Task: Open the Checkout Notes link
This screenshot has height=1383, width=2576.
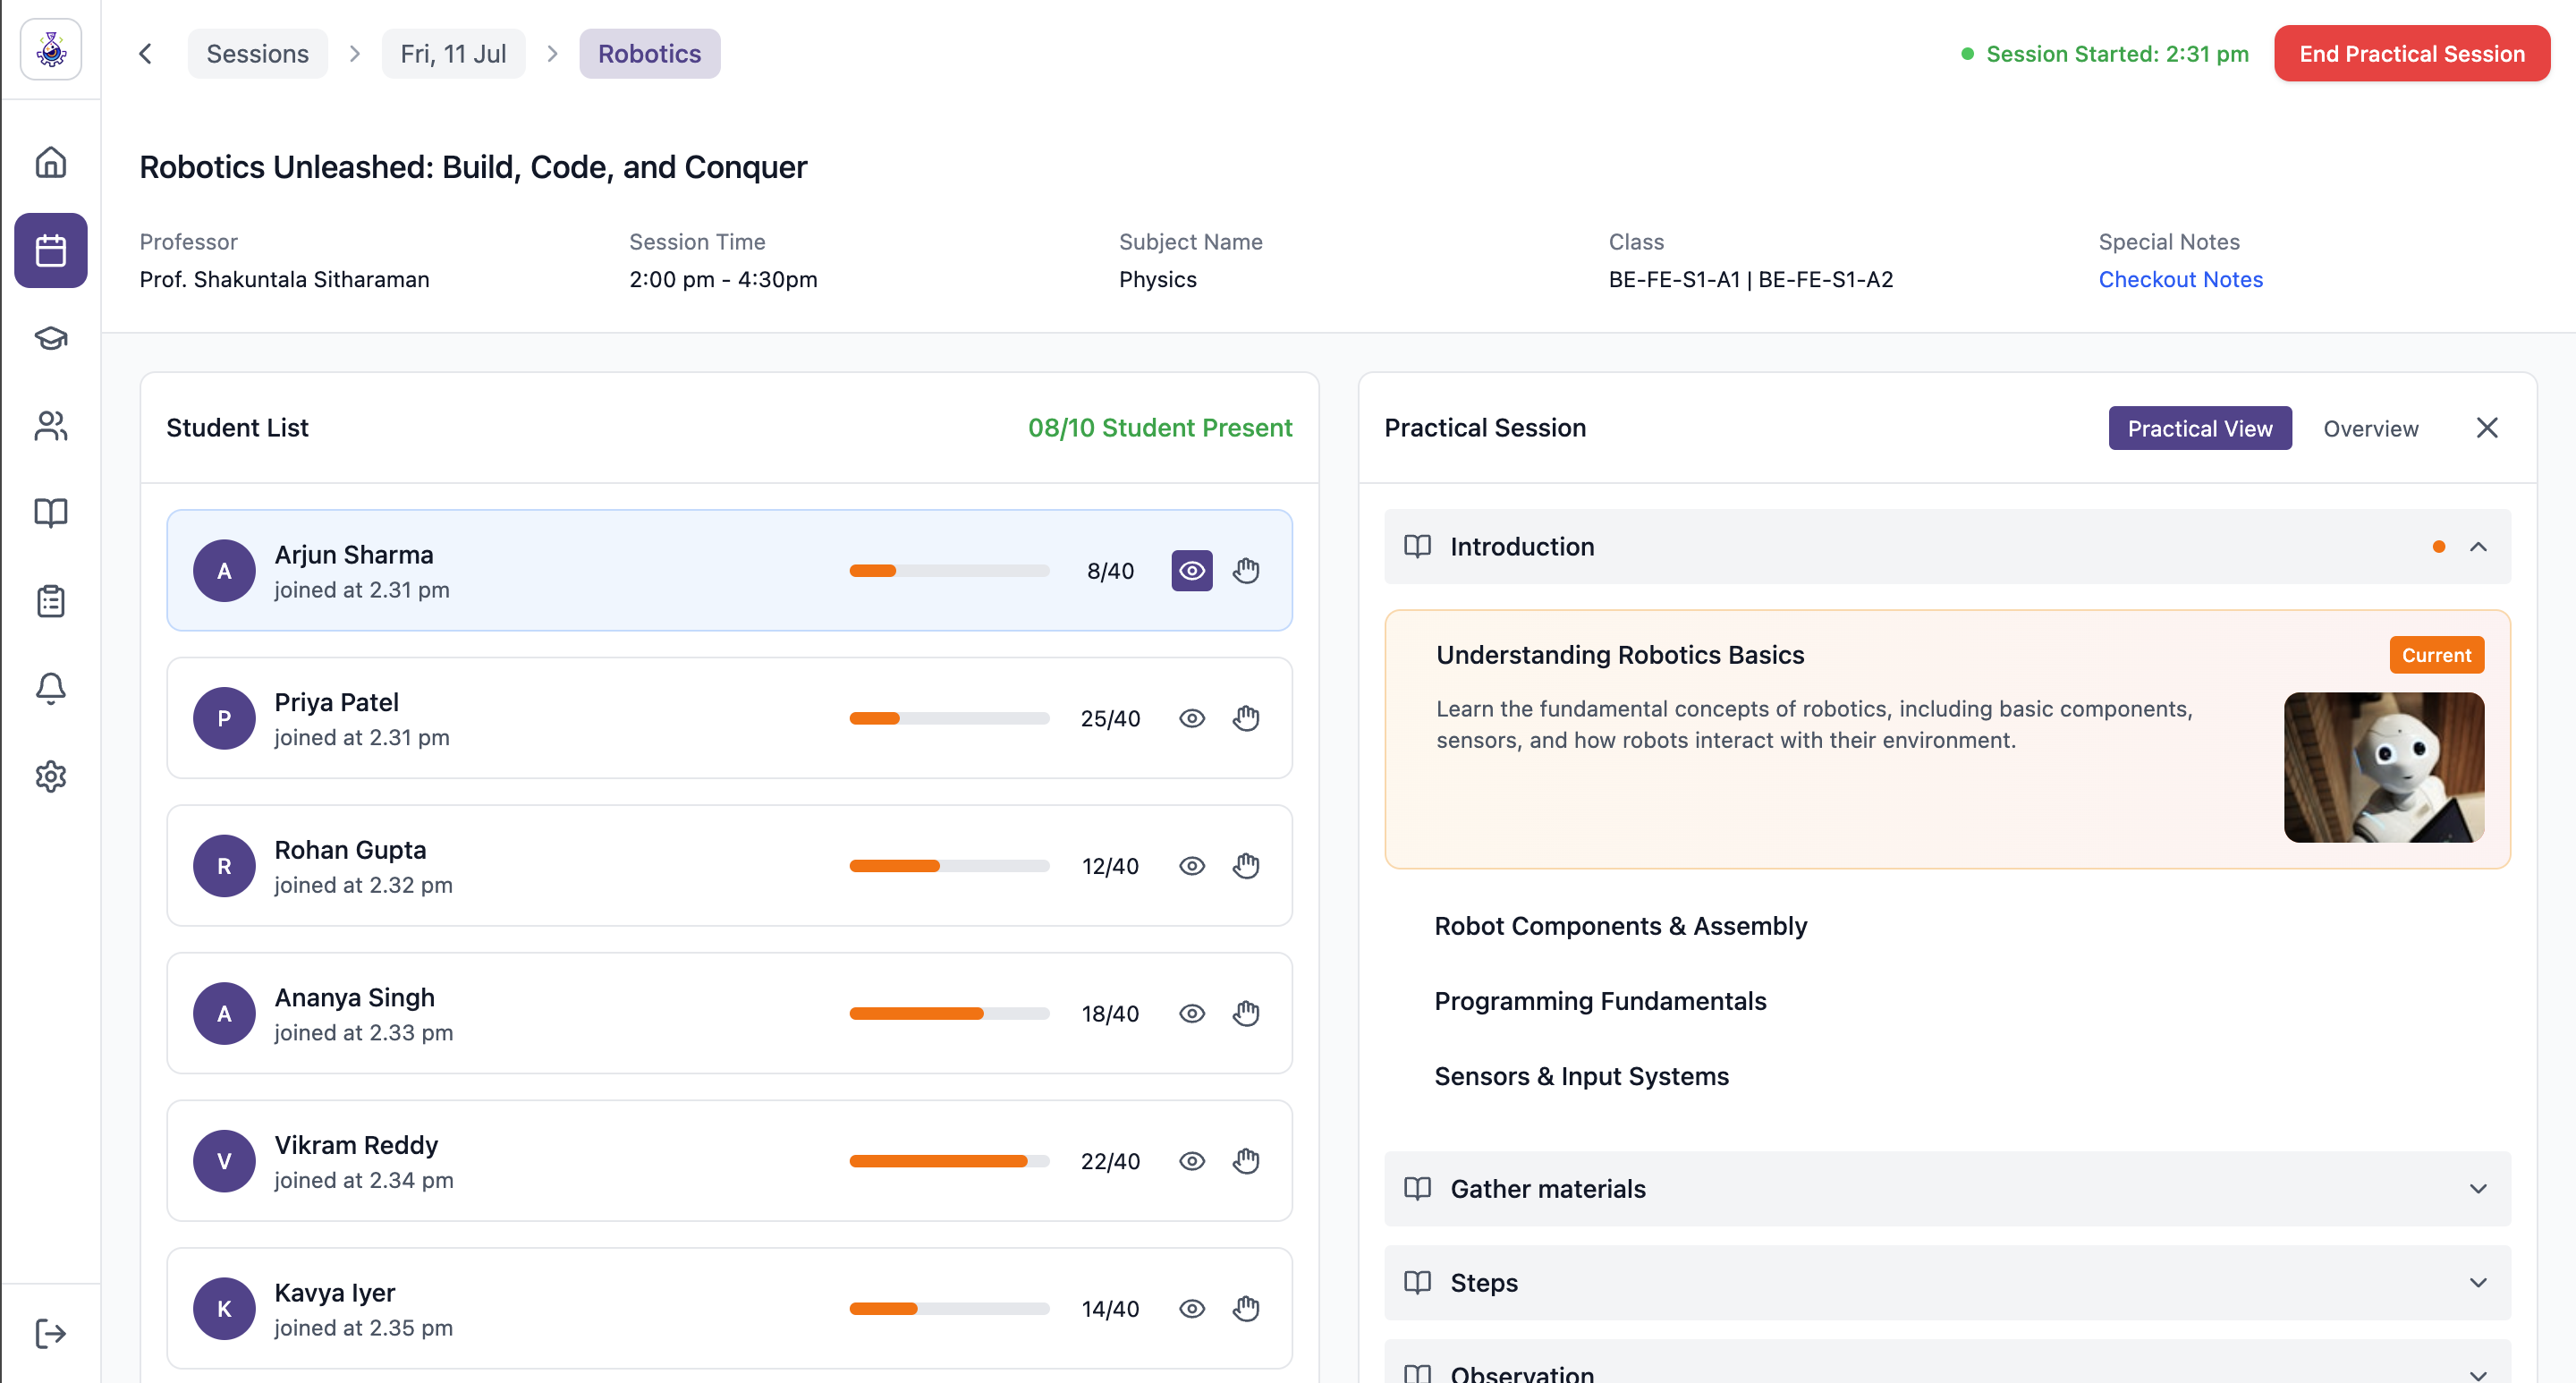Action: [2180, 279]
